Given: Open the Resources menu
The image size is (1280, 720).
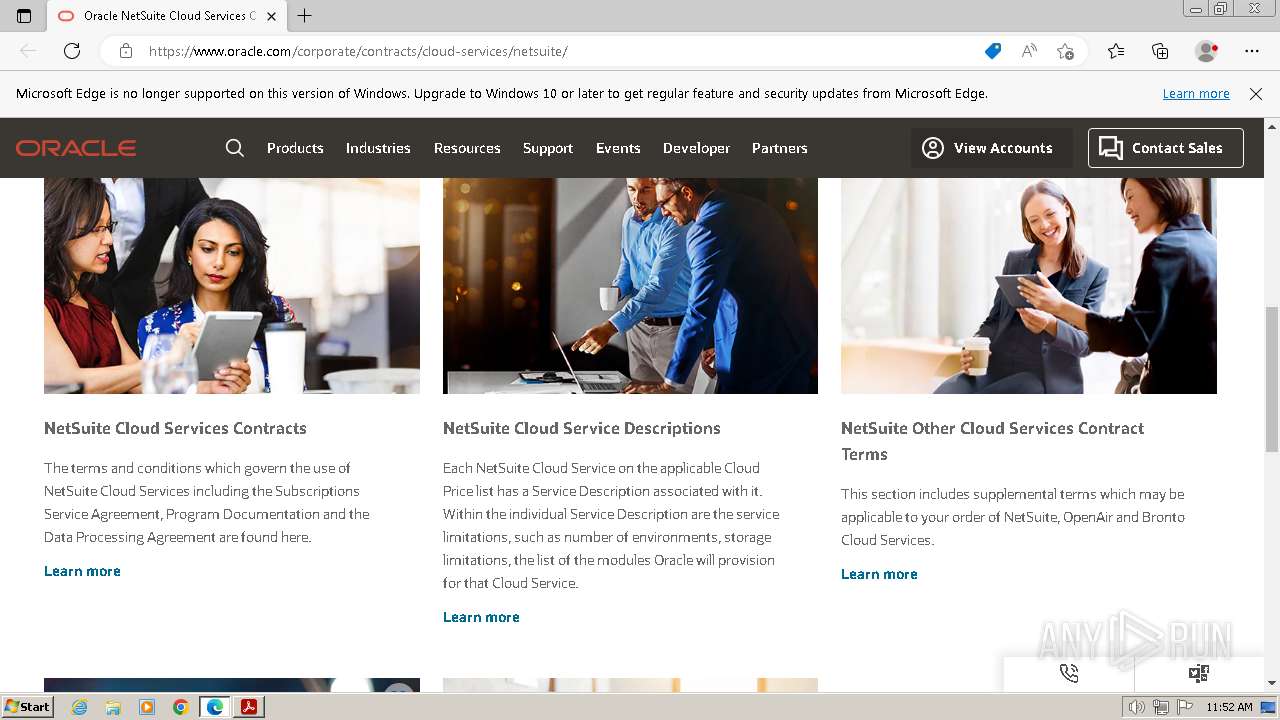Looking at the screenshot, I should point(467,148).
